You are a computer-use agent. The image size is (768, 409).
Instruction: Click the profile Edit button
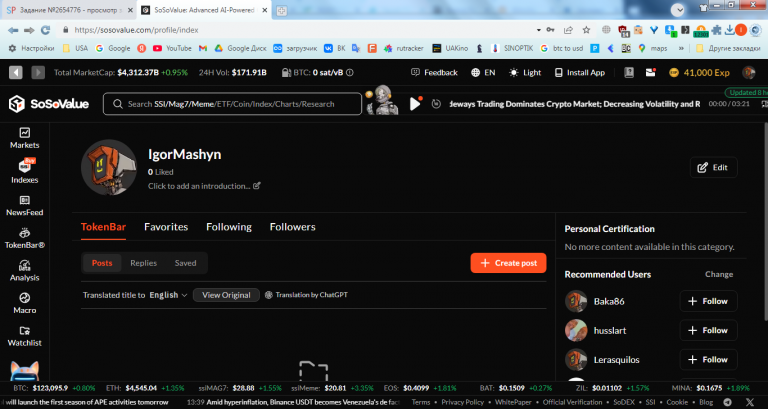coord(713,168)
